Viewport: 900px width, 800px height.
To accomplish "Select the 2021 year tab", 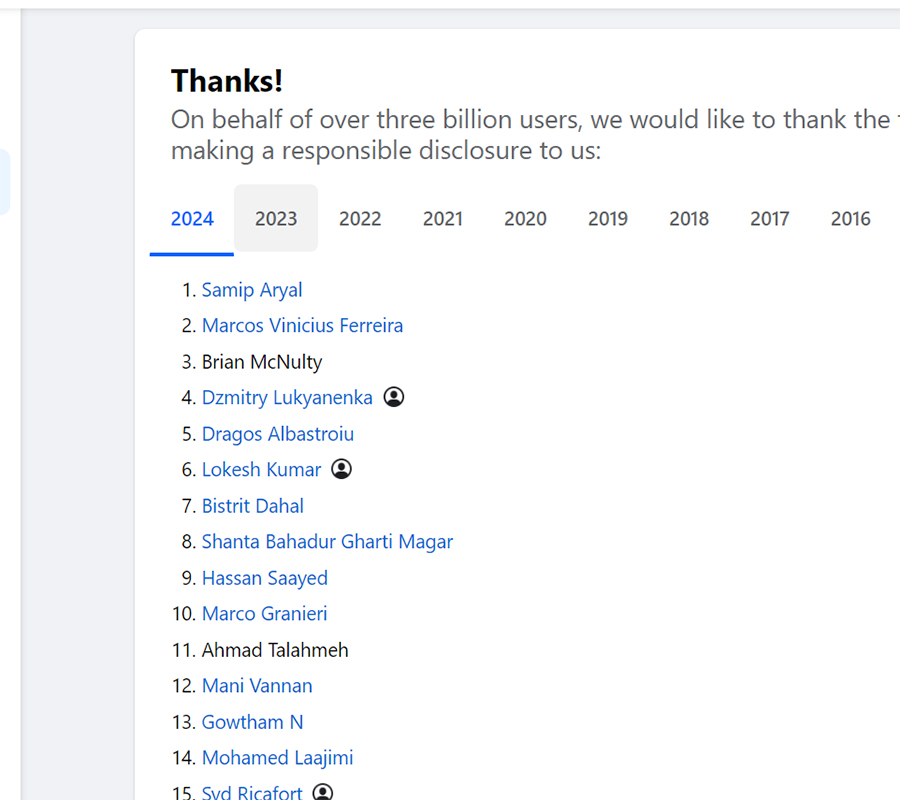I will click(443, 219).
